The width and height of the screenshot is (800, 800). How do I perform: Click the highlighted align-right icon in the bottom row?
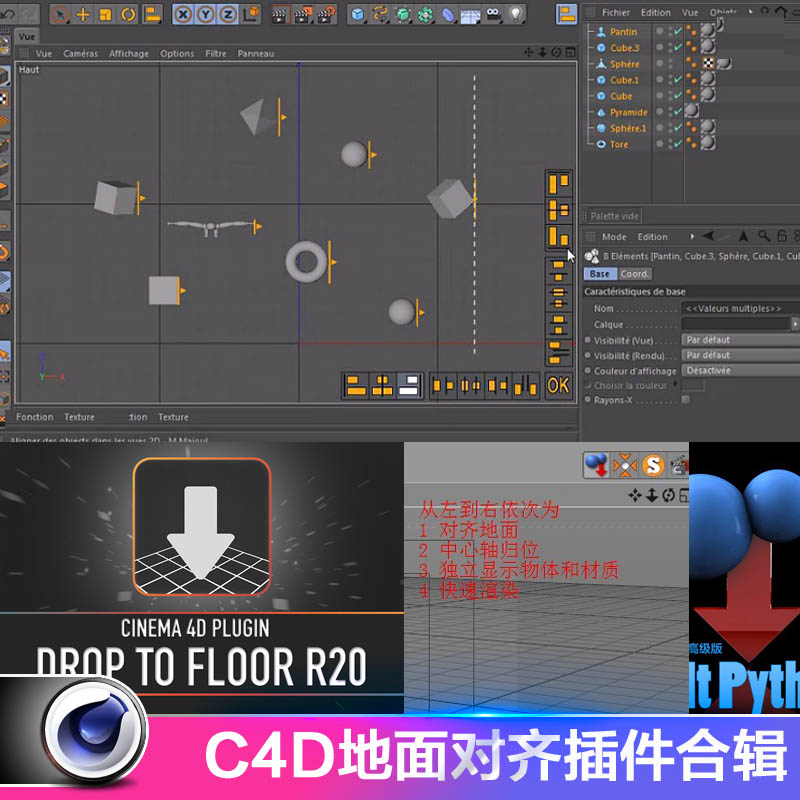pos(409,385)
